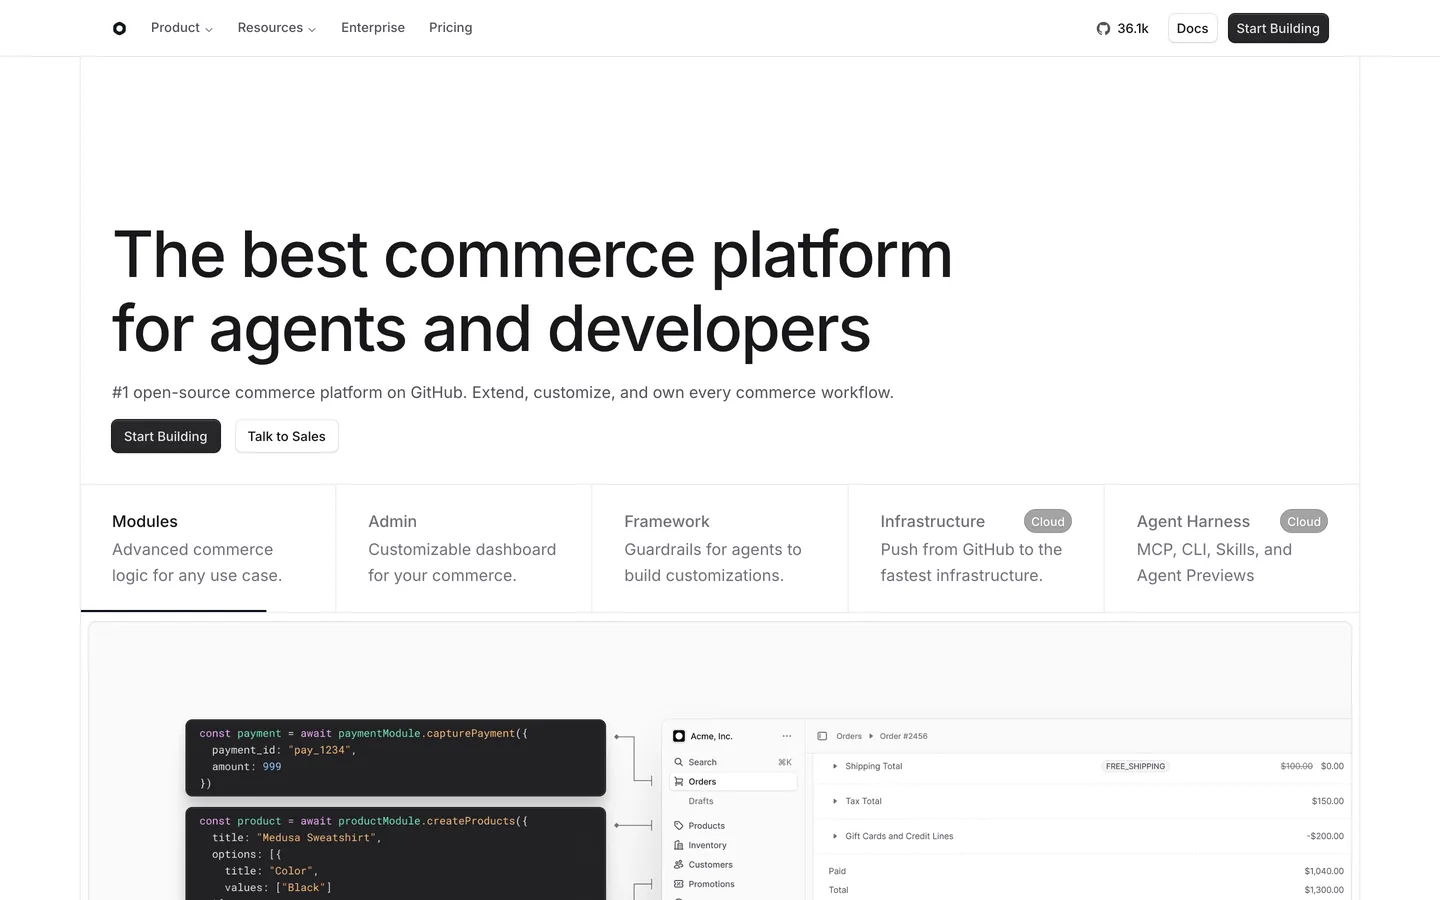This screenshot has width=1440, height=900.
Task: Click the Search magnifier icon in the sidebar
Action: point(679,762)
